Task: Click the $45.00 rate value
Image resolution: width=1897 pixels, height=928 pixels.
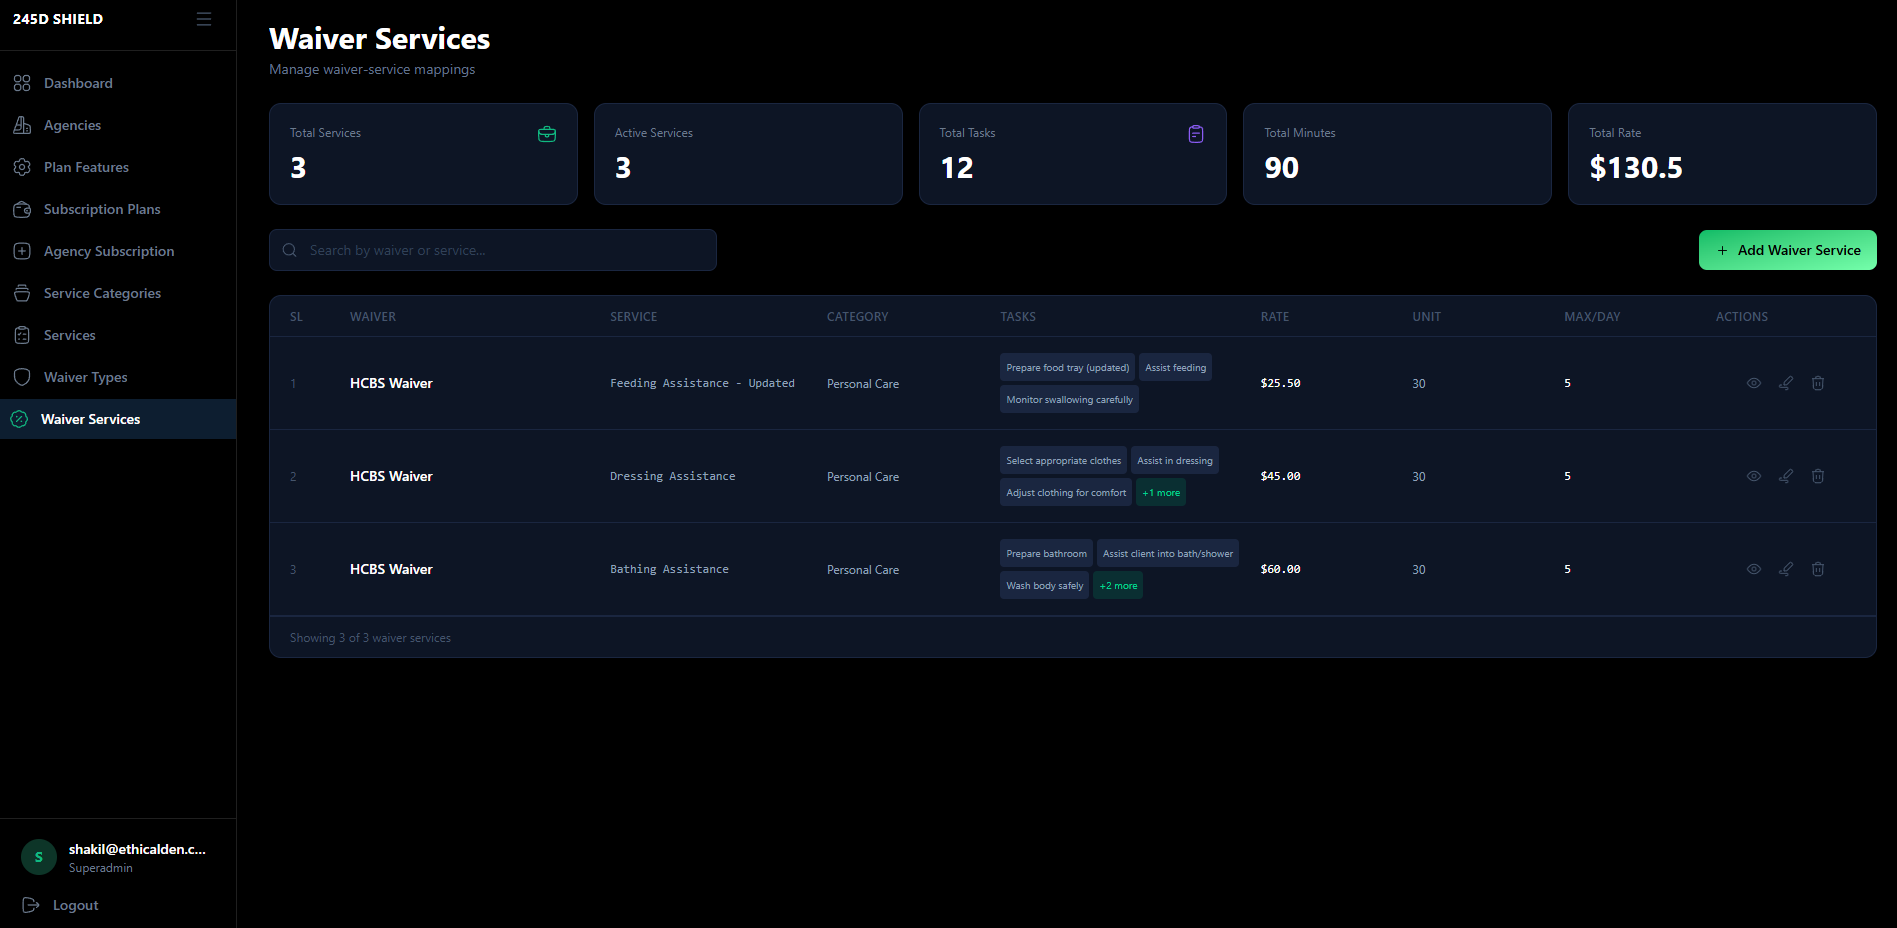Action: pos(1280,476)
